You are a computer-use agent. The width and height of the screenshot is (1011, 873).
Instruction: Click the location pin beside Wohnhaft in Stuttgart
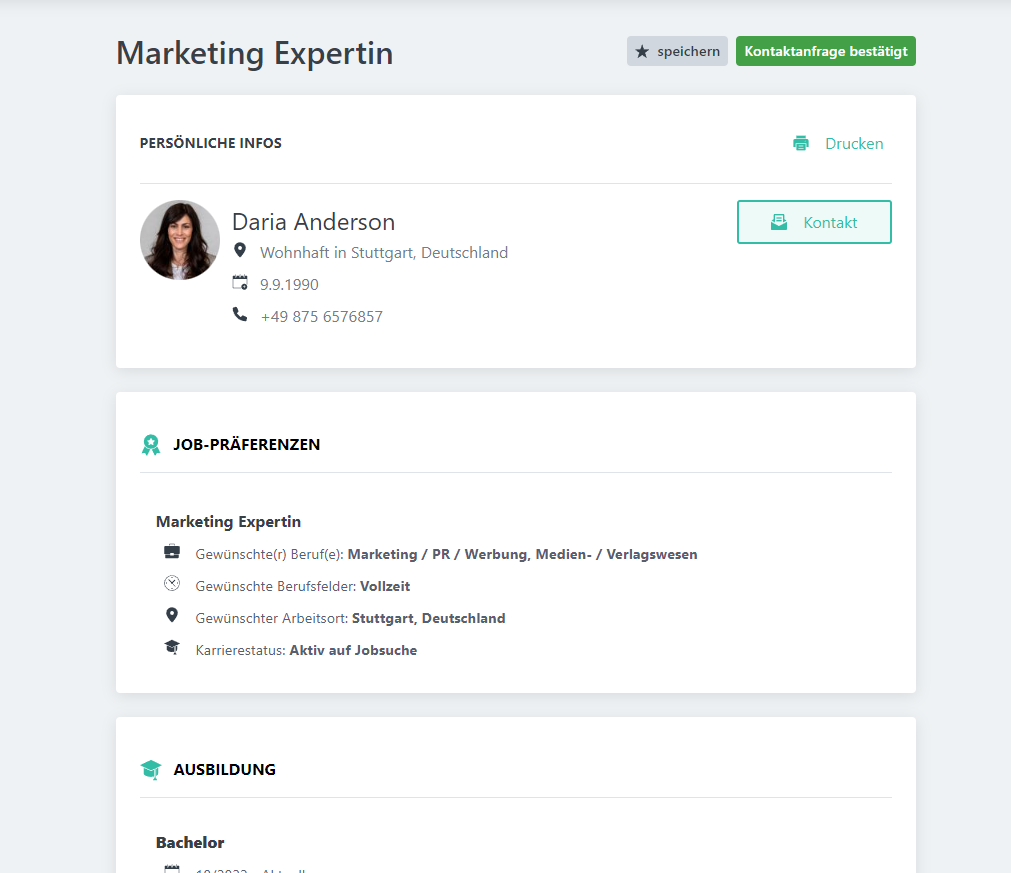(240, 250)
